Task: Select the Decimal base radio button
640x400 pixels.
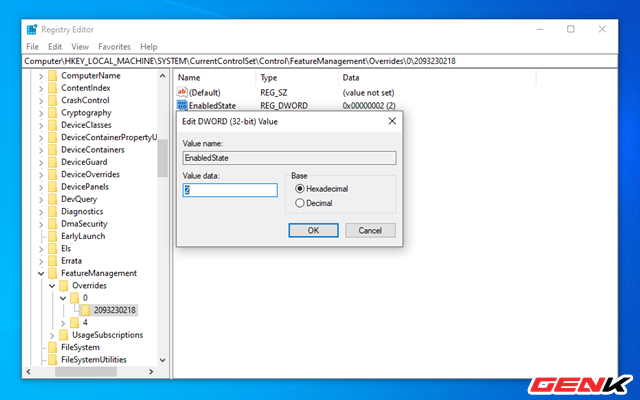Action: pos(300,203)
